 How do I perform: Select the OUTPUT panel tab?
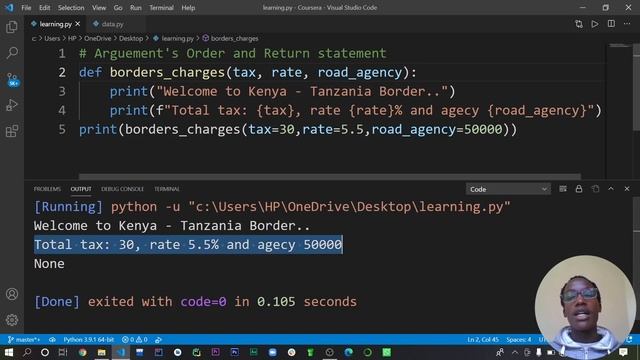point(81,189)
